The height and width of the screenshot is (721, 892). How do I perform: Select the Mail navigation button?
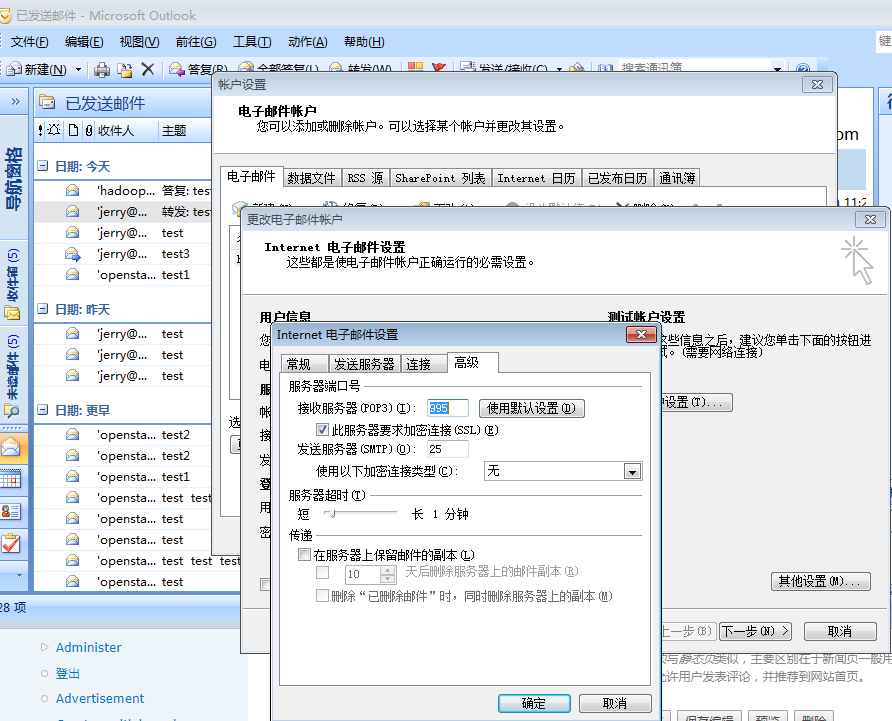(11, 448)
